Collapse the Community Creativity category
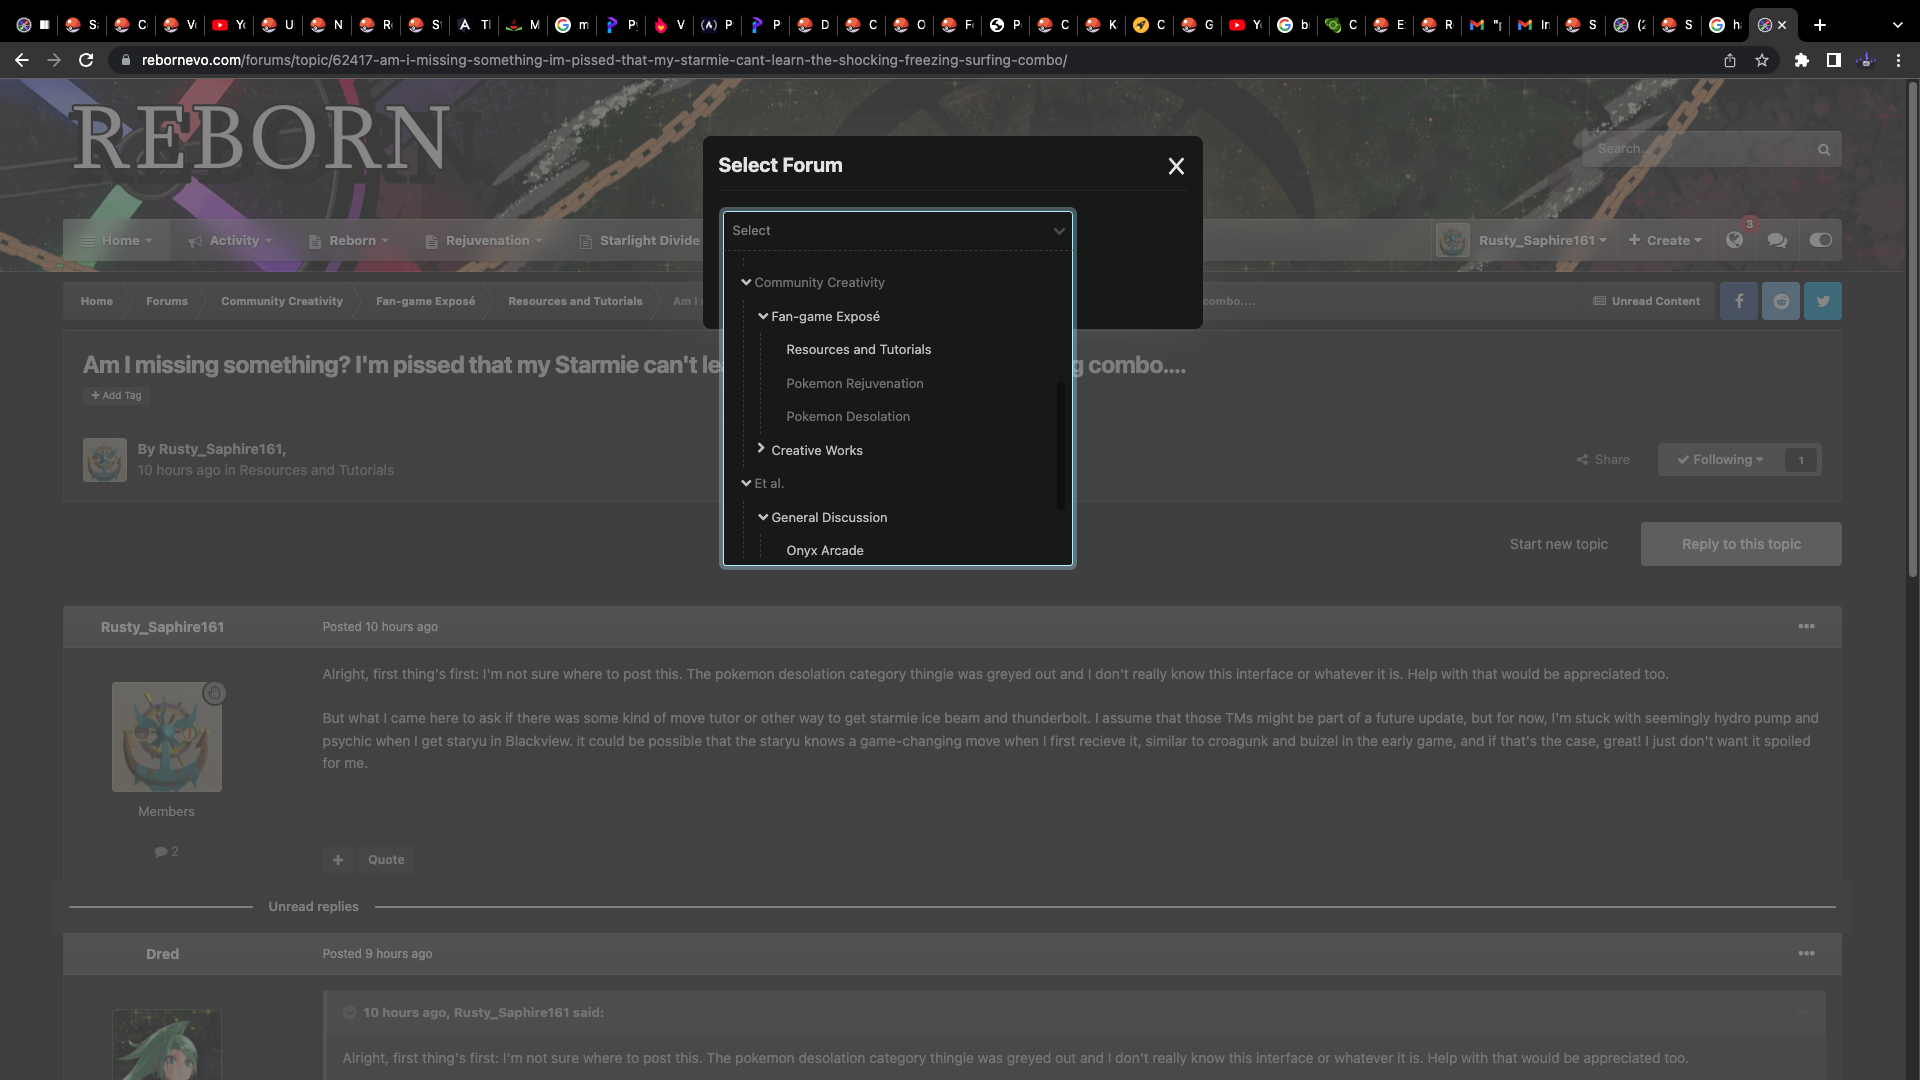 pyautogui.click(x=746, y=283)
